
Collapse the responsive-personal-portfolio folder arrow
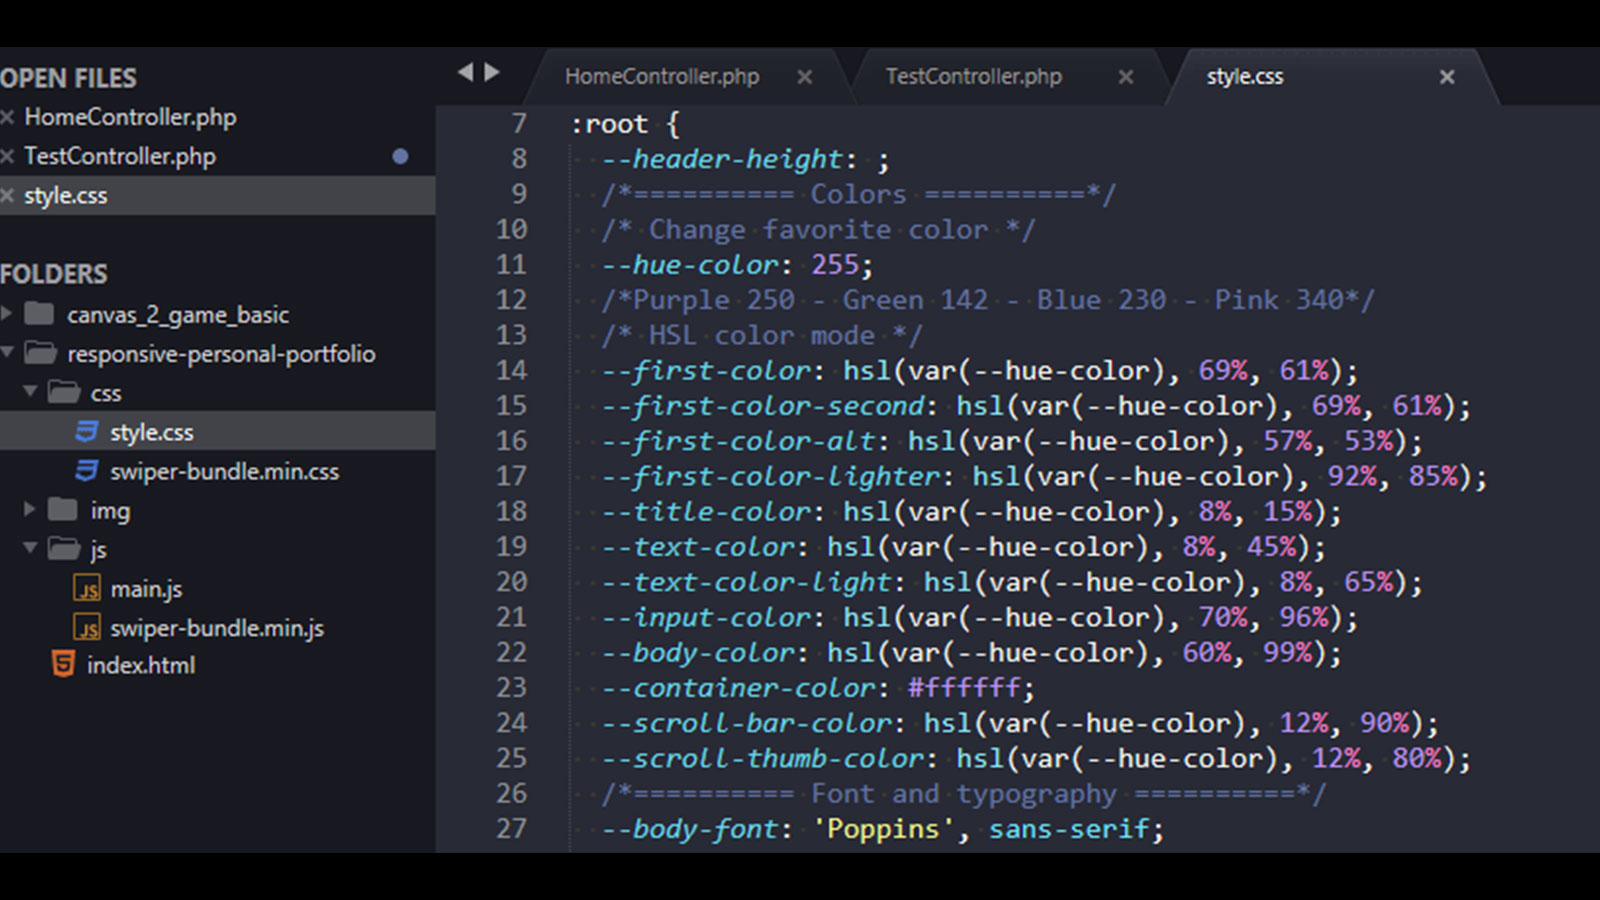[x=7, y=352]
